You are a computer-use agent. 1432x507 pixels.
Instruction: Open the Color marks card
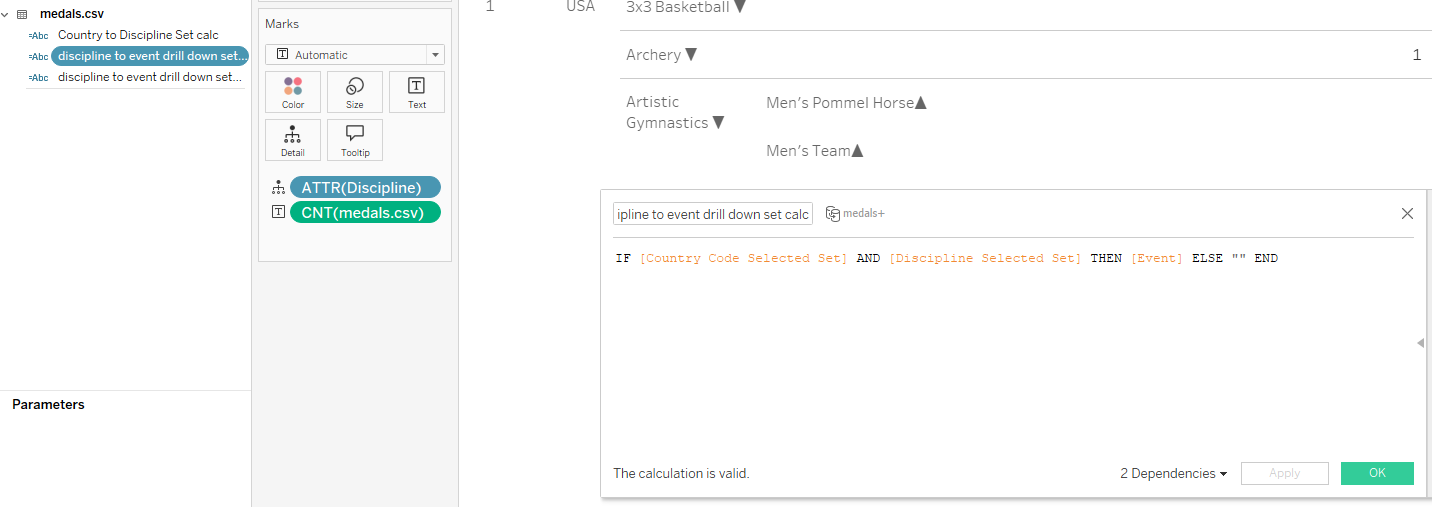293,92
